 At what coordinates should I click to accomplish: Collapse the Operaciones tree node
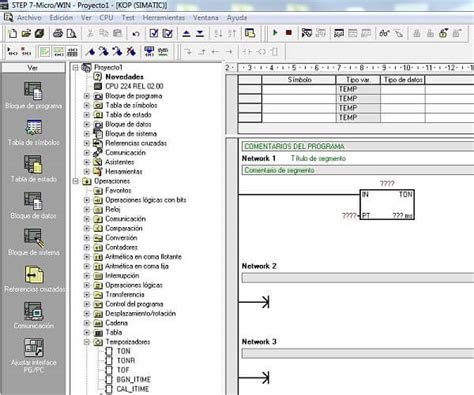click(x=76, y=181)
